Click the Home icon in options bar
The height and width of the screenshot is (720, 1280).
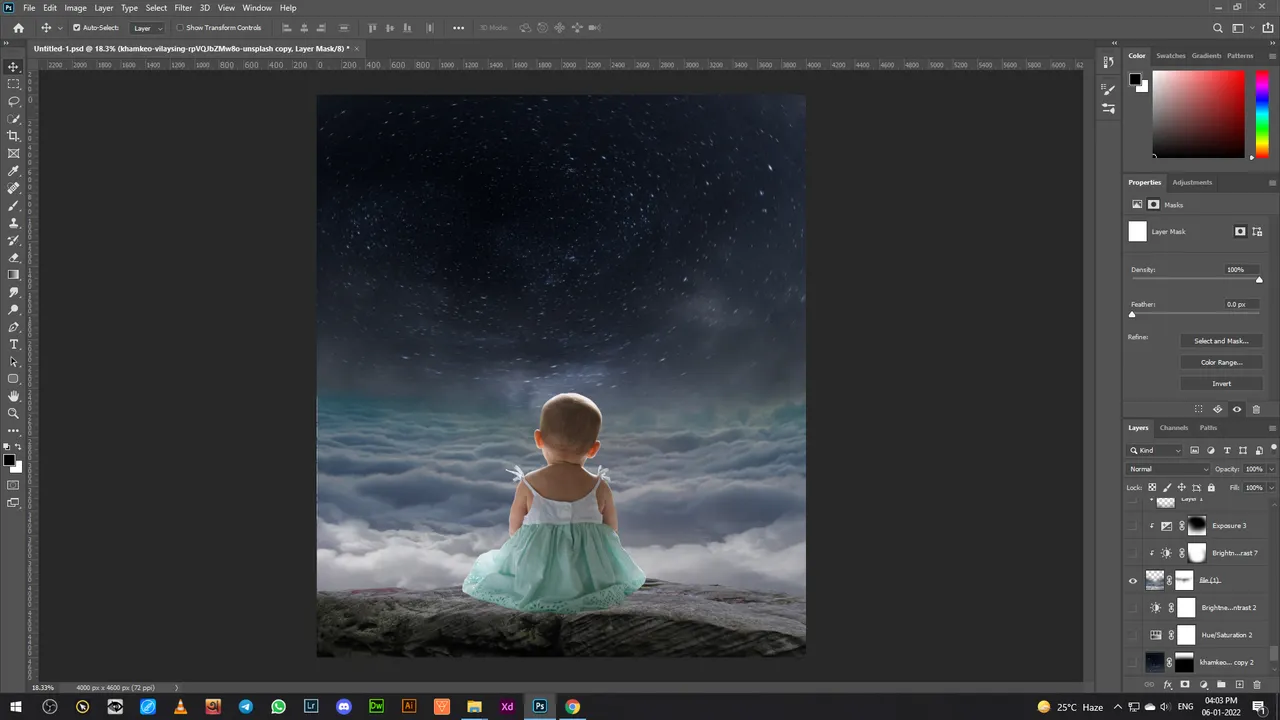(x=18, y=28)
